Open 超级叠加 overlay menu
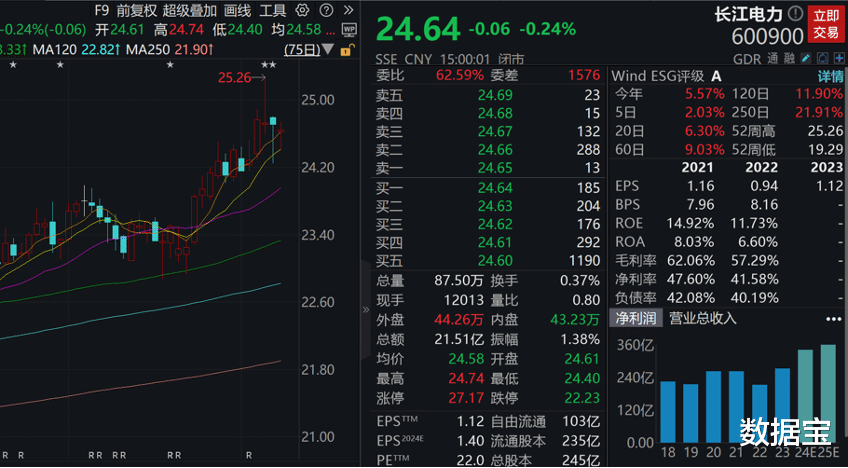The image size is (848, 468). (x=189, y=10)
